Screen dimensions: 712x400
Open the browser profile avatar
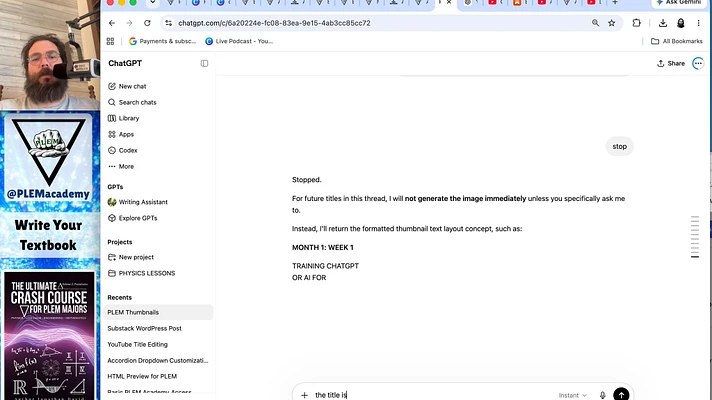point(681,23)
